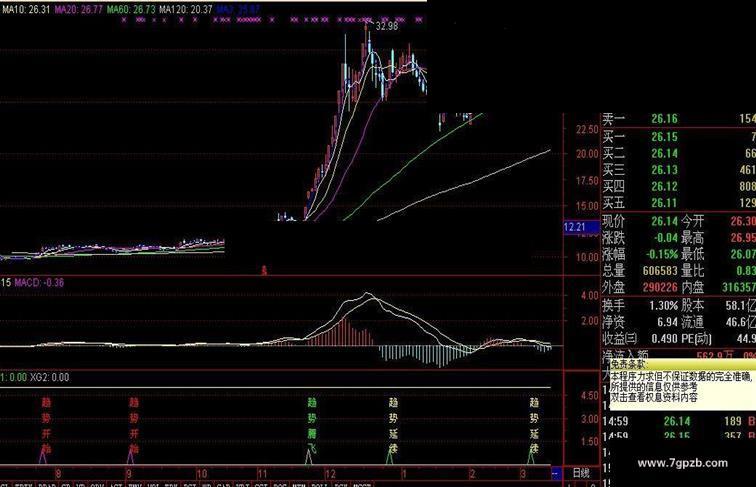Click the small red marker below the price chart
The width and height of the screenshot is (756, 487).
tap(264, 270)
